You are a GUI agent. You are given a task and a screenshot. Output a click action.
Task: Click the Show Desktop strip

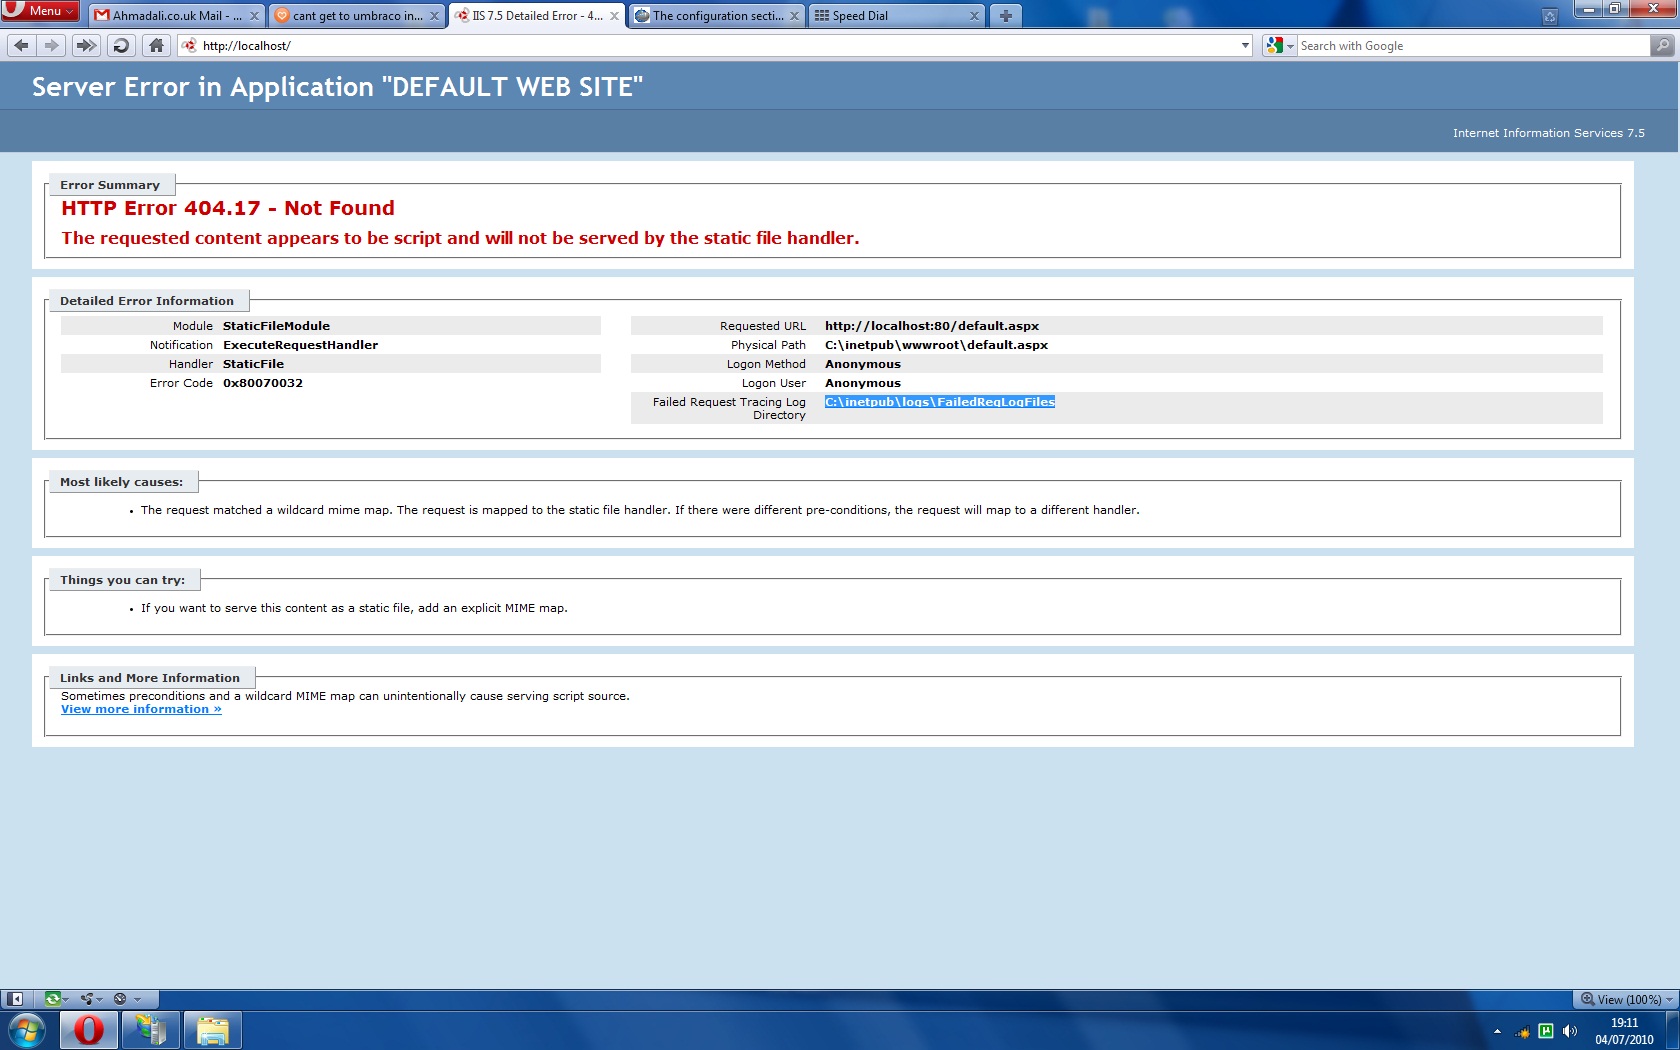[1673, 1030]
